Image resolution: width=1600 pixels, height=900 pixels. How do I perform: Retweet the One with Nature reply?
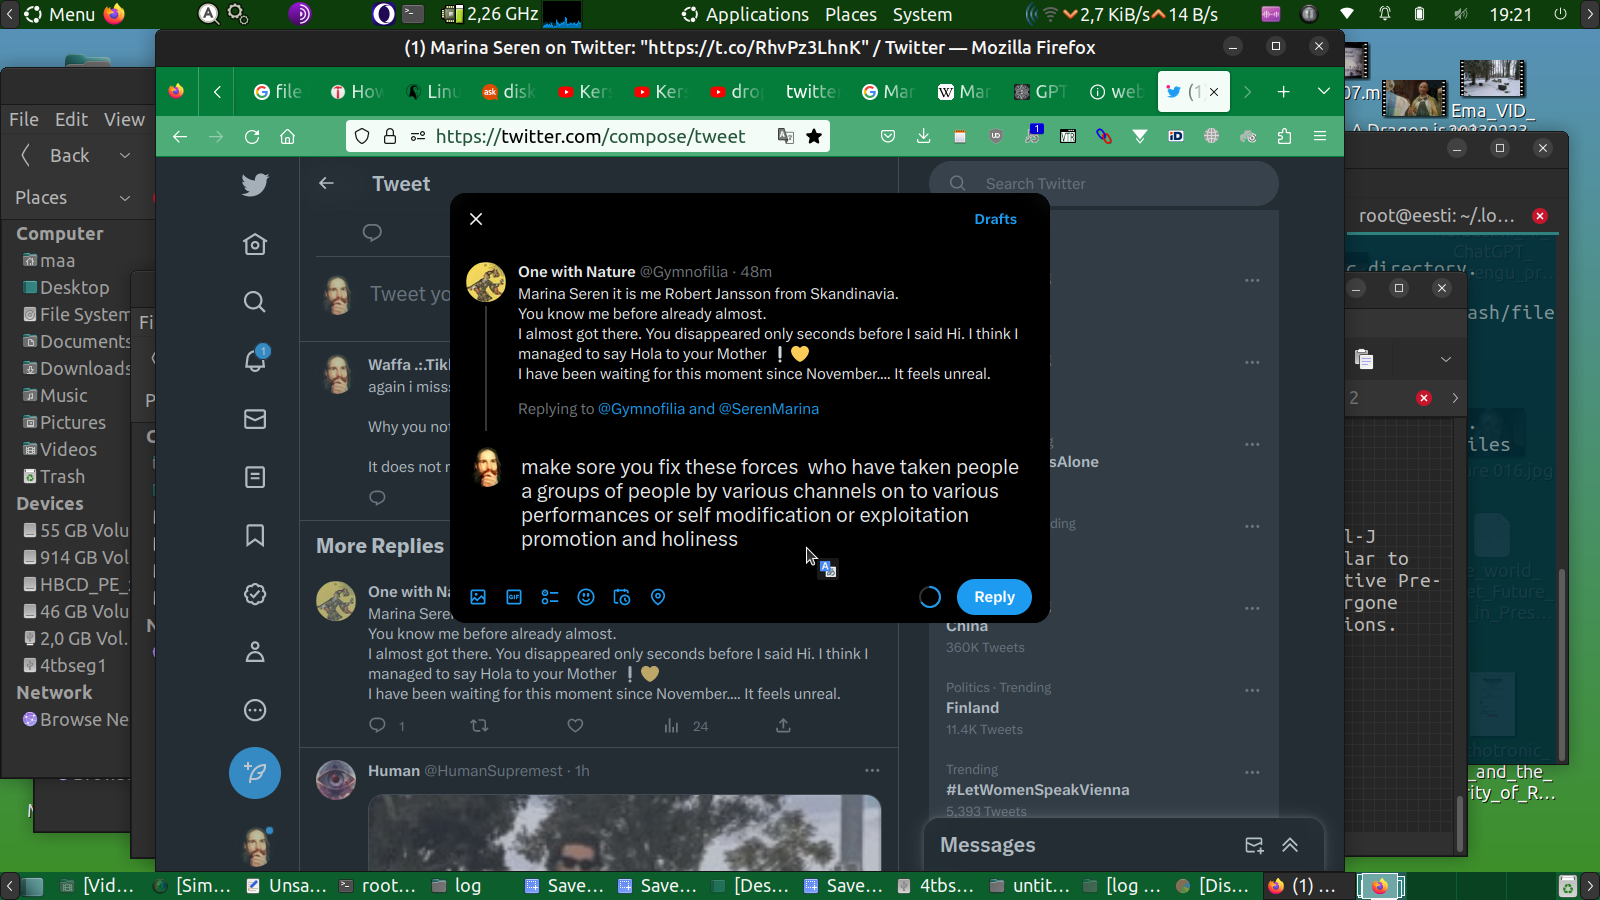point(479,726)
